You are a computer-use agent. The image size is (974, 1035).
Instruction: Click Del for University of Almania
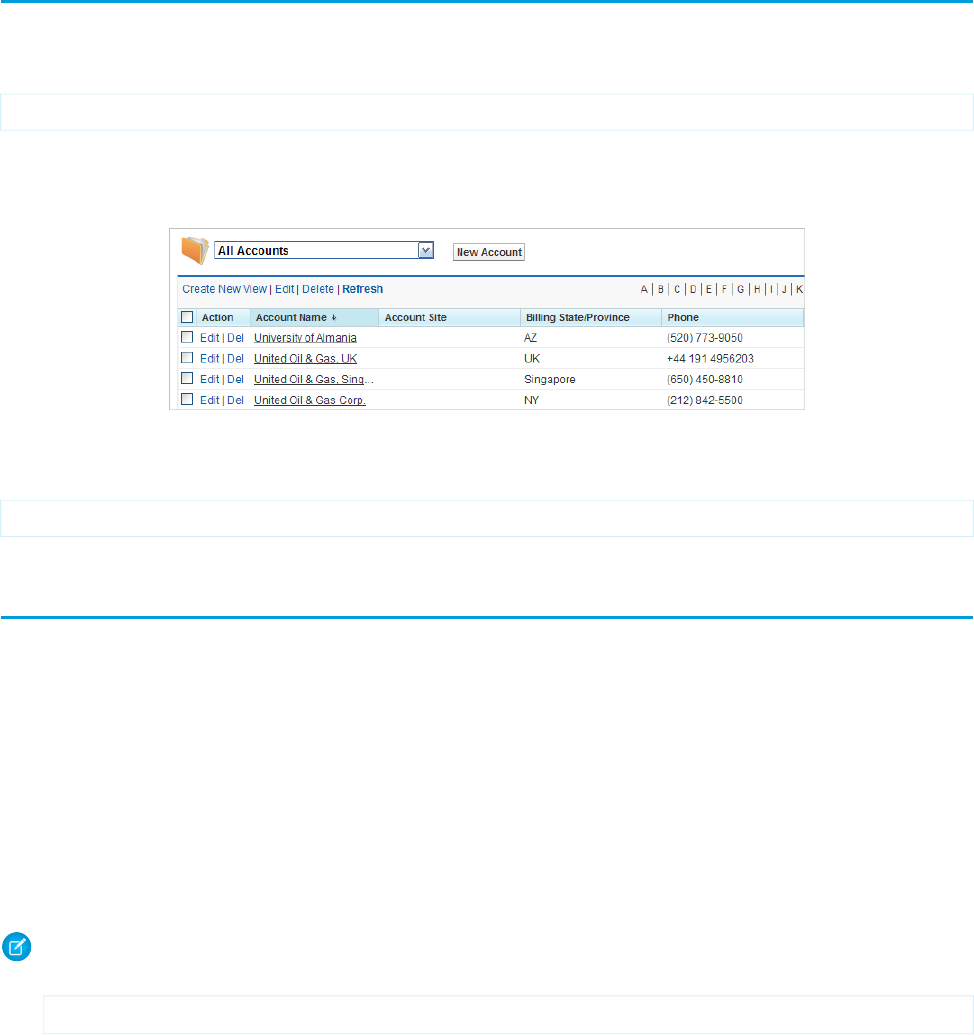click(236, 338)
